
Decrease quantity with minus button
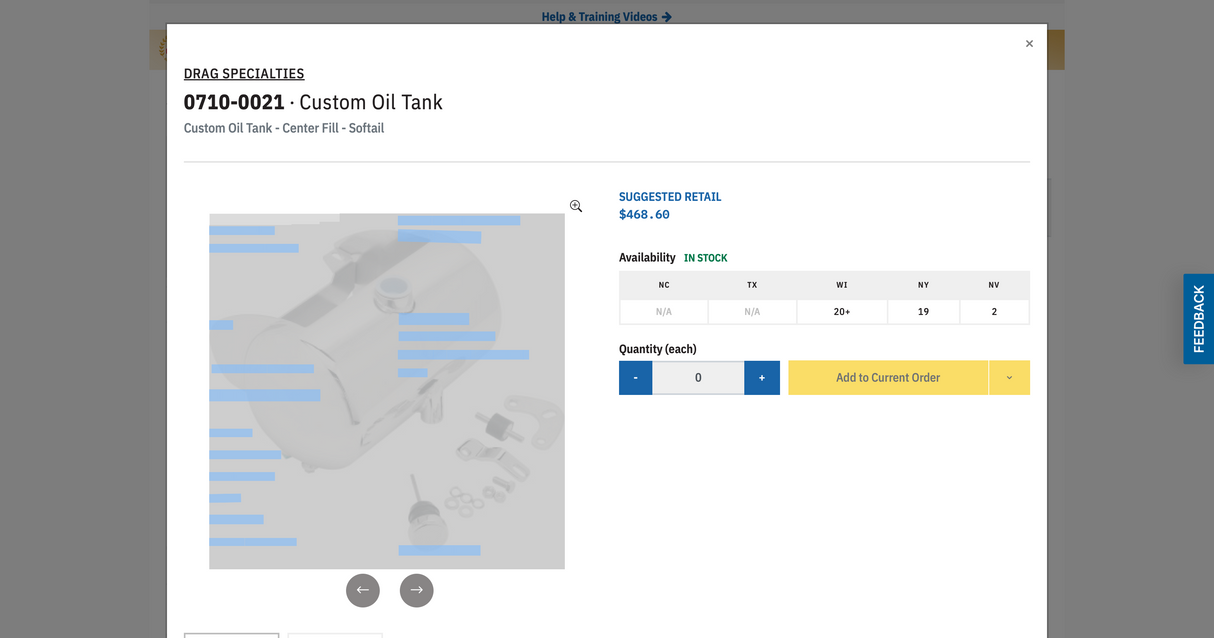635,378
